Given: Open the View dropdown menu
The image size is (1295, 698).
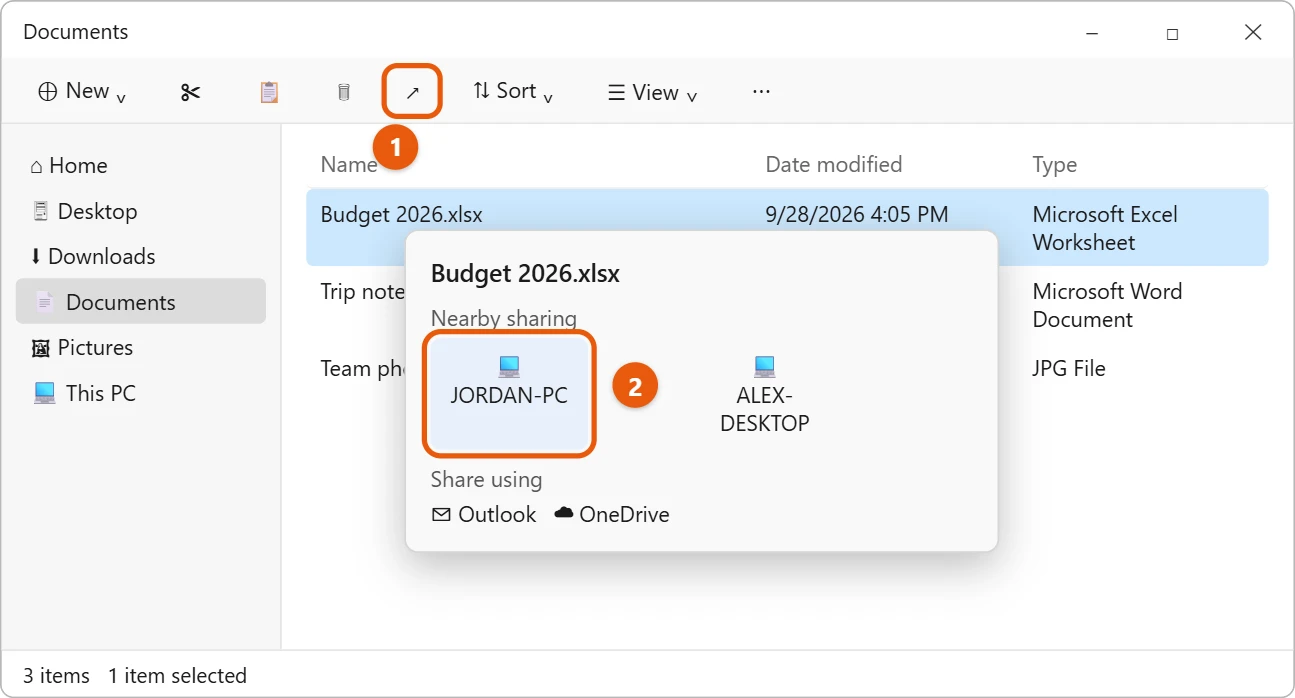Looking at the screenshot, I should coord(652,92).
